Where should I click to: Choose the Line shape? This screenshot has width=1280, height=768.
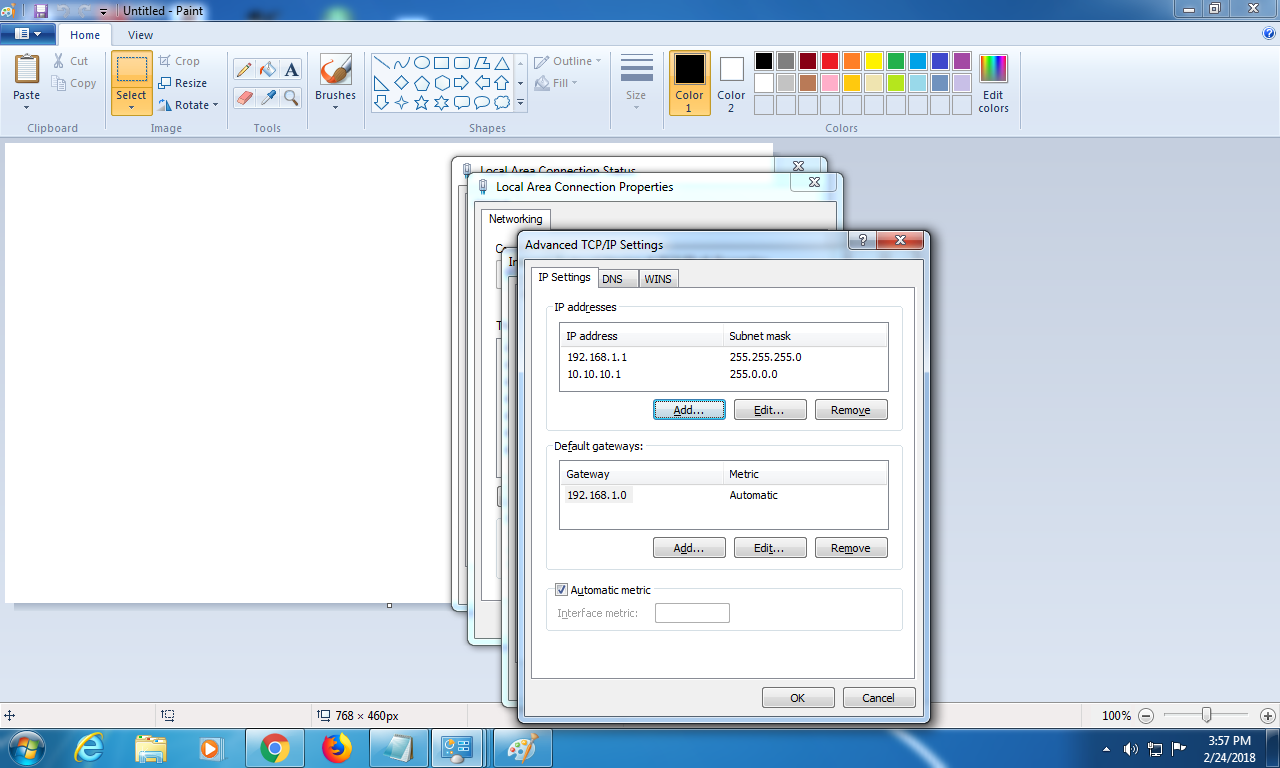pos(381,62)
